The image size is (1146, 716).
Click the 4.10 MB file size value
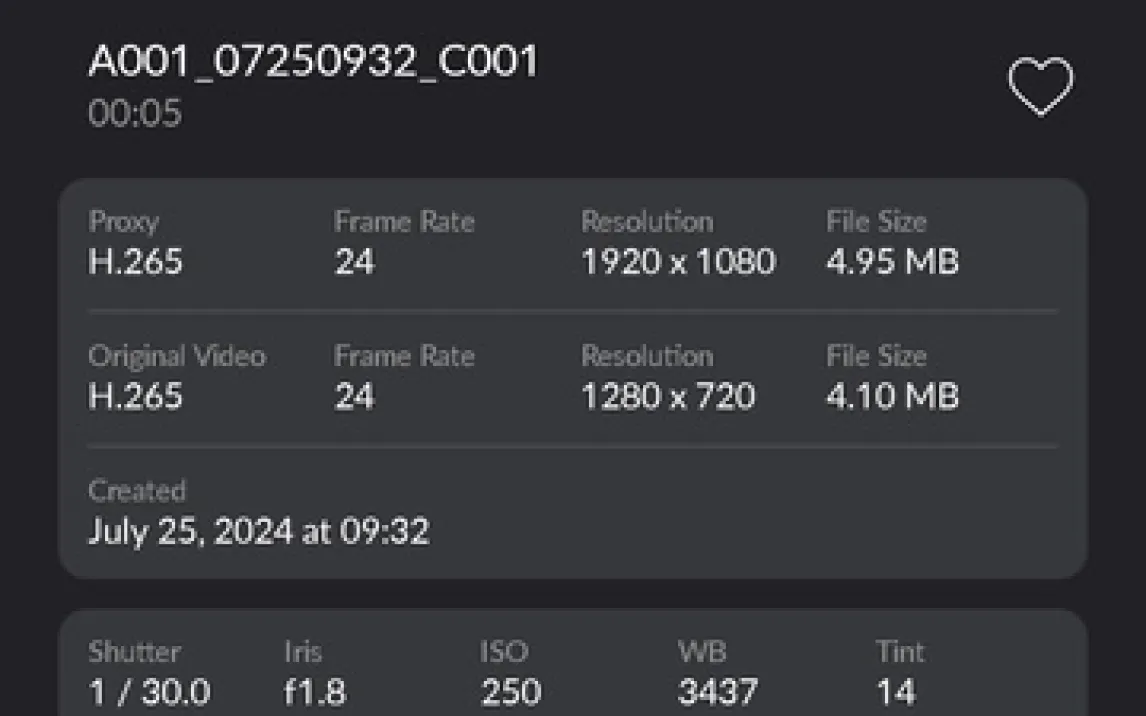pos(892,397)
